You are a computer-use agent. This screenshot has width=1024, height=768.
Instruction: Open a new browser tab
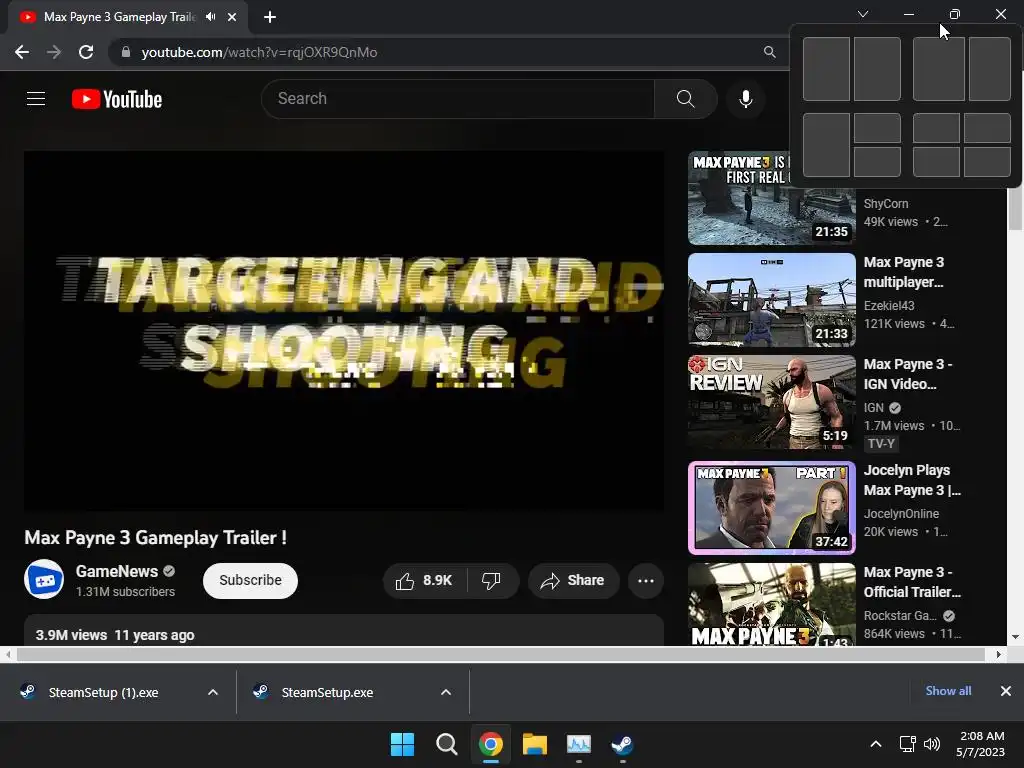click(x=270, y=17)
